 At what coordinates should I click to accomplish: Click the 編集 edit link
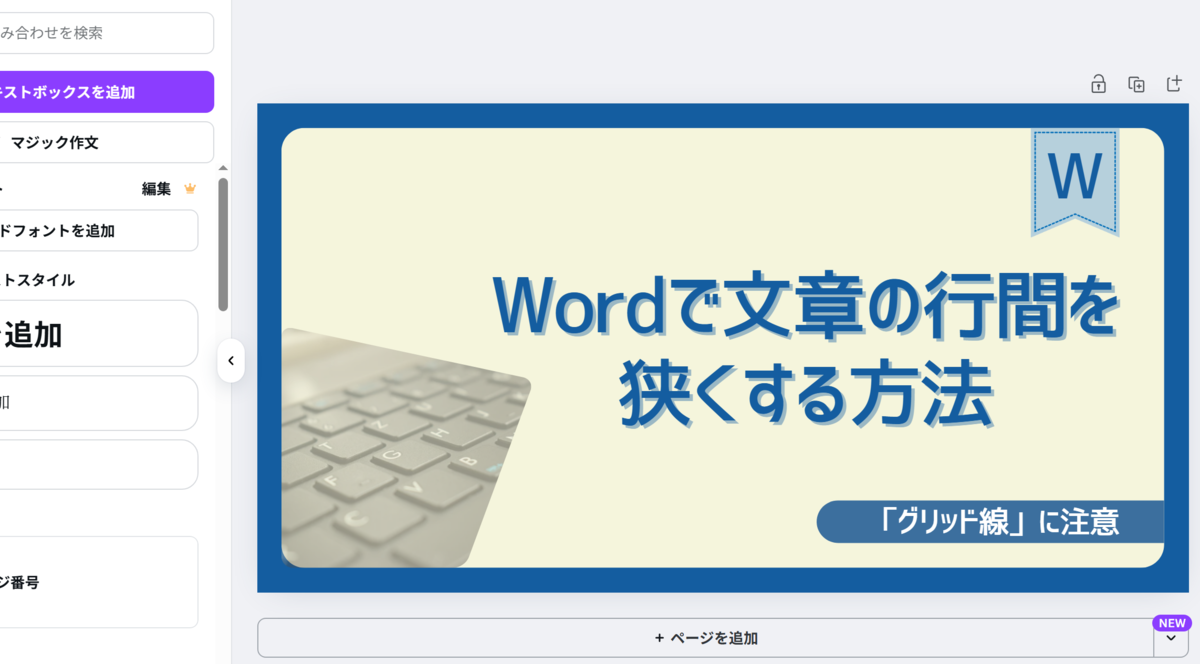(156, 189)
